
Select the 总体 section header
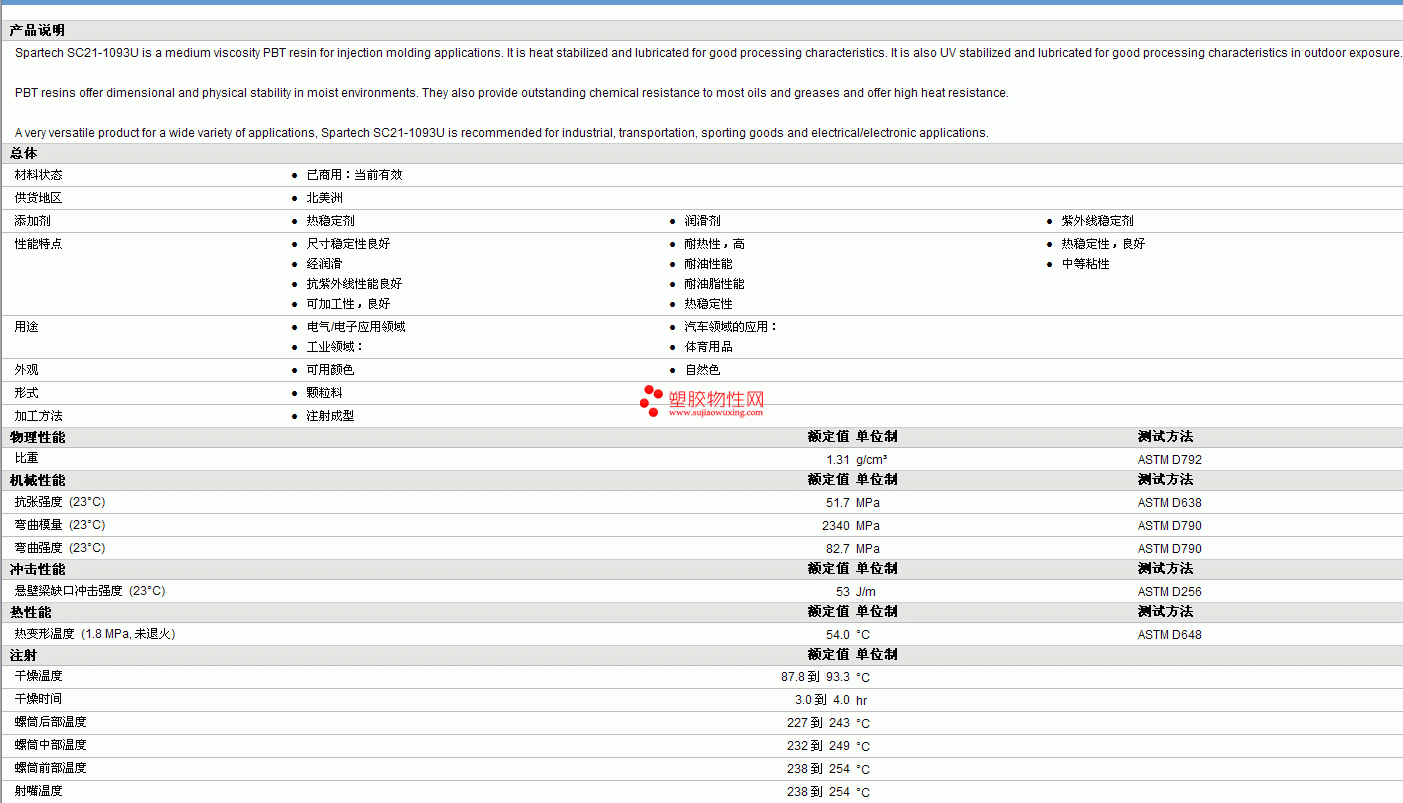pos(24,153)
